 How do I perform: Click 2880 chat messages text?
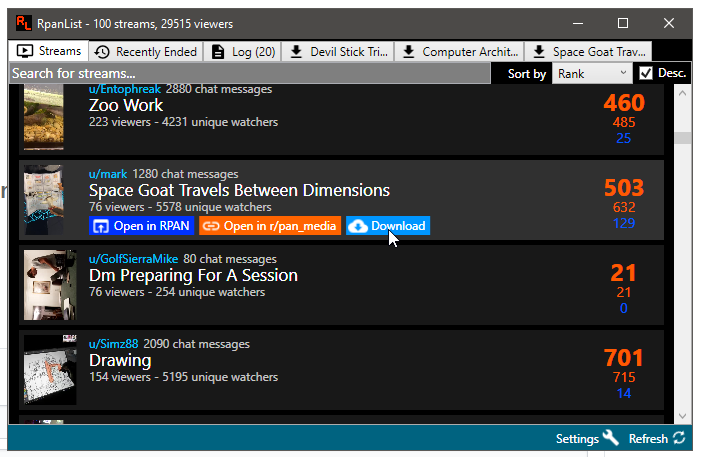click(x=219, y=89)
